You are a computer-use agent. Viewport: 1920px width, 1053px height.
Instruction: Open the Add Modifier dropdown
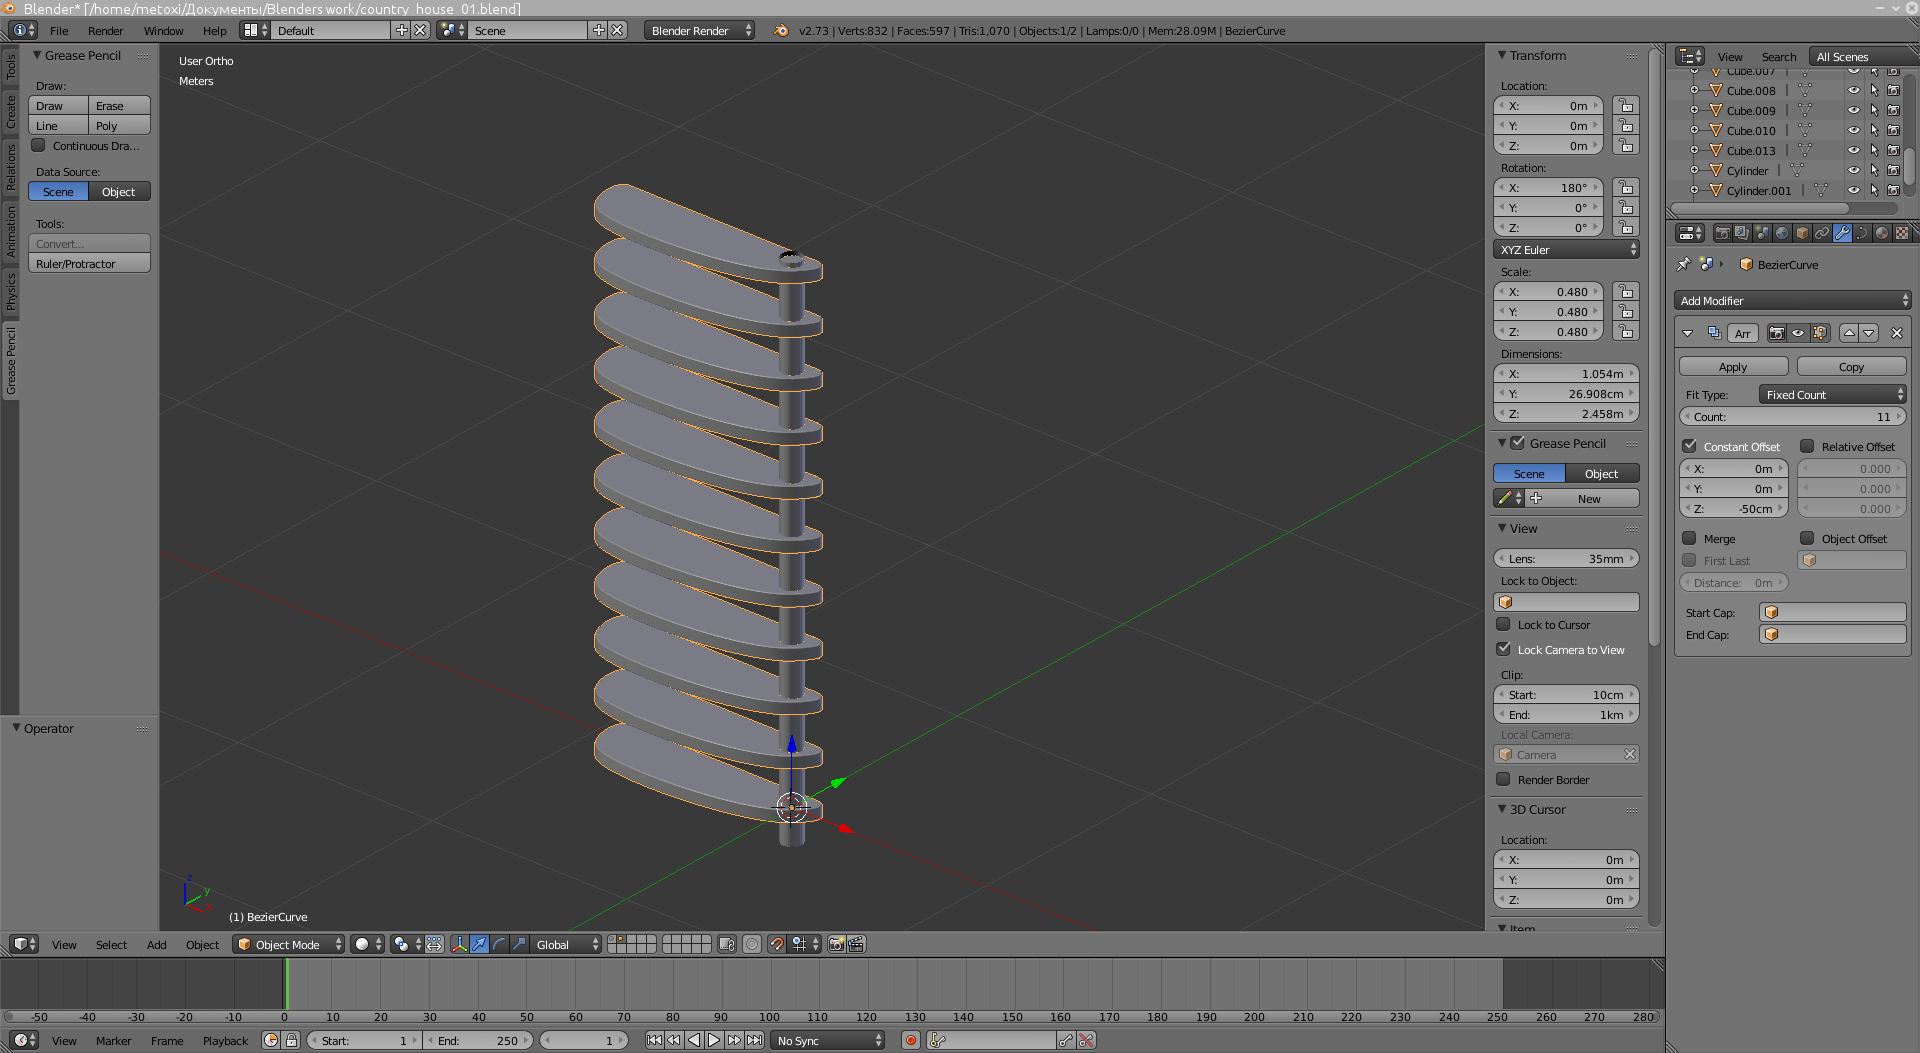pyautogui.click(x=1792, y=300)
